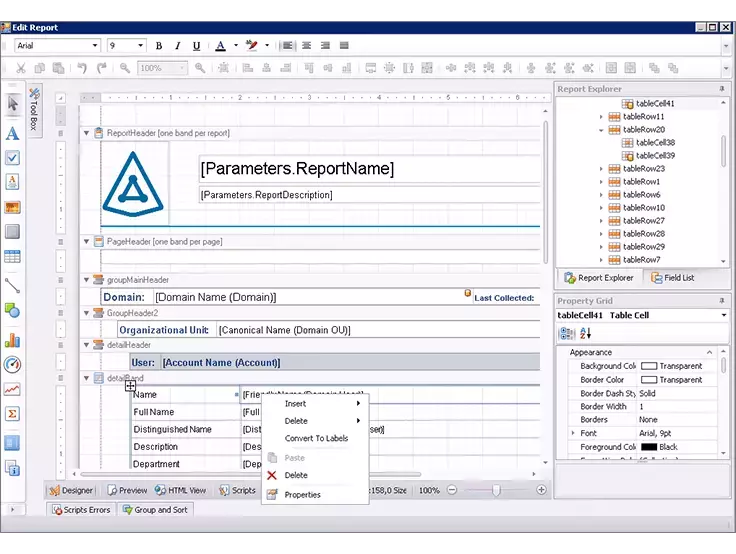Open the Insert submenu in context menu
Viewport: 736px width, 554px height.
(x=315, y=404)
